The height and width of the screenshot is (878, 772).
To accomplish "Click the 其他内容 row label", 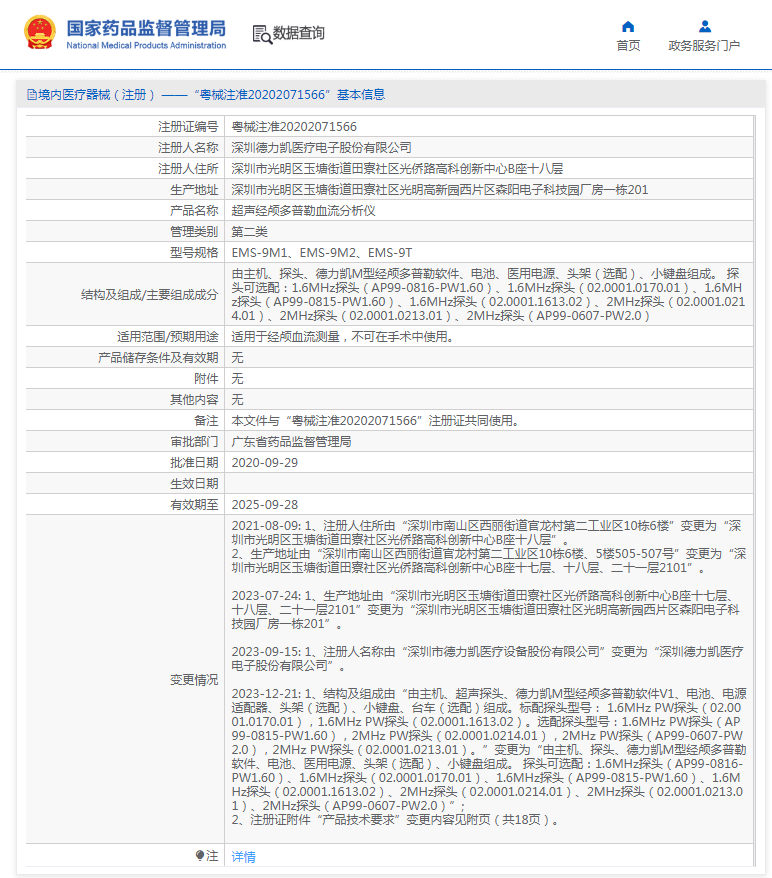I will pyautogui.click(x=194, y=400).
